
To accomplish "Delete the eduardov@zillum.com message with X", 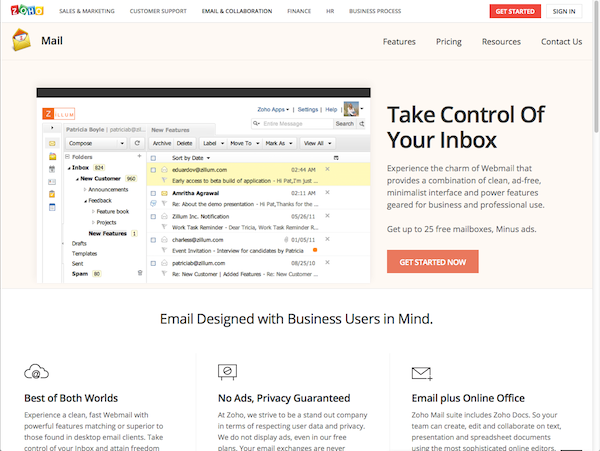I will [x=327, y=169].
